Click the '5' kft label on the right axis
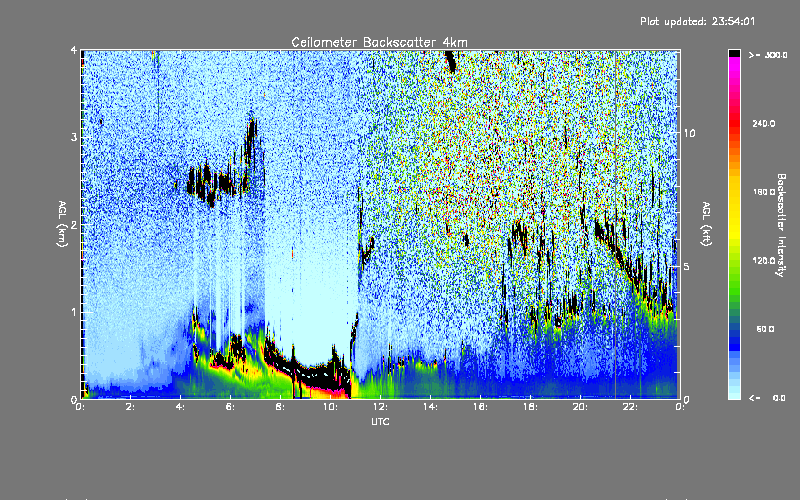800x500 pixels. pyautogui.click(x=686, y=267)
